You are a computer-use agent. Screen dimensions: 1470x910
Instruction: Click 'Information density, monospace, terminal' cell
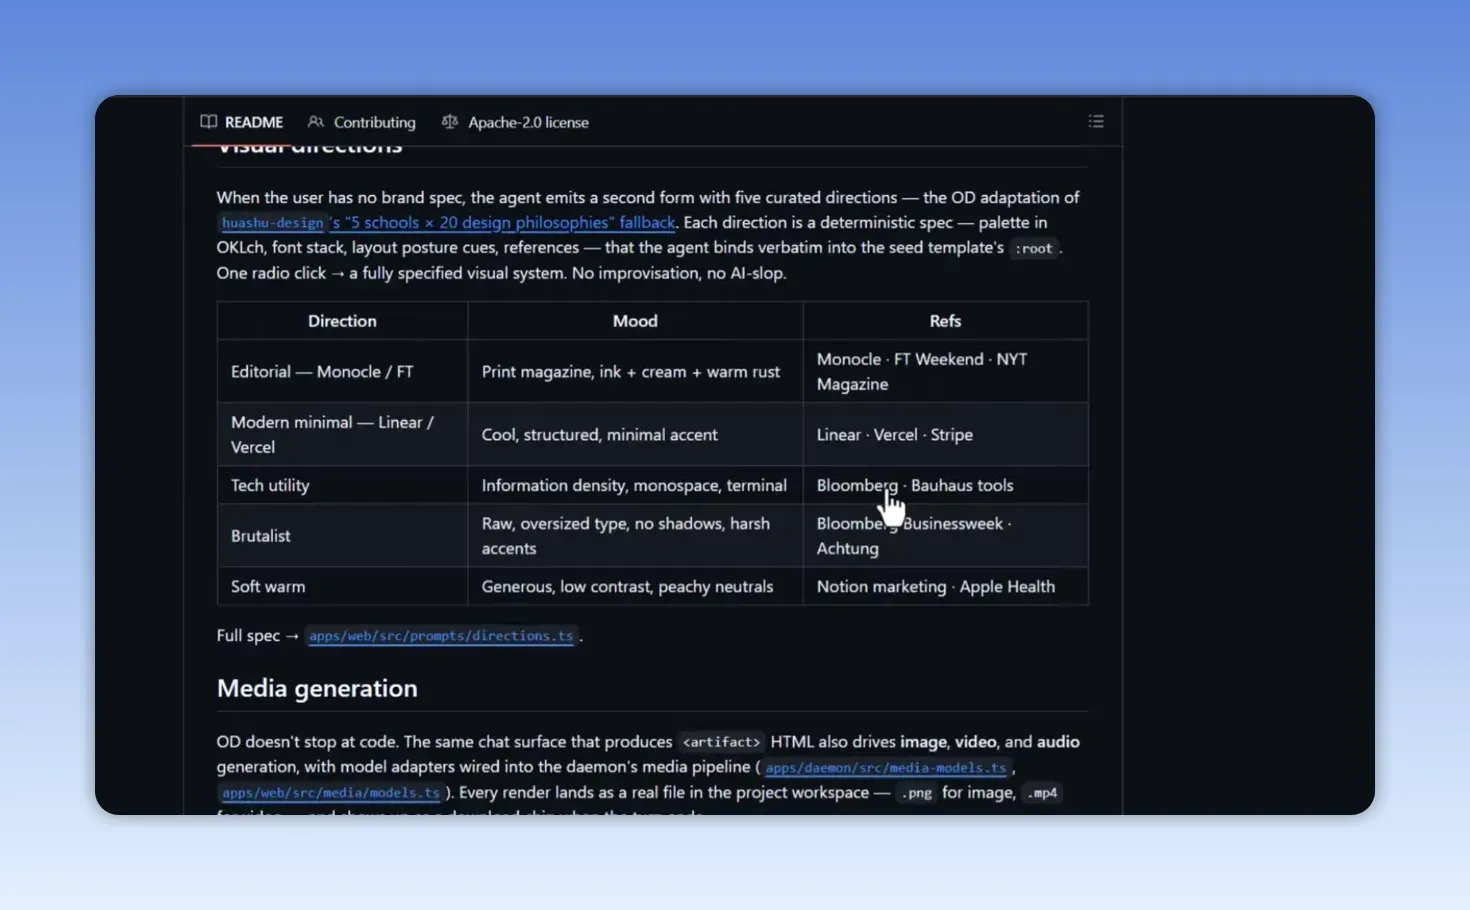[635, 485]
